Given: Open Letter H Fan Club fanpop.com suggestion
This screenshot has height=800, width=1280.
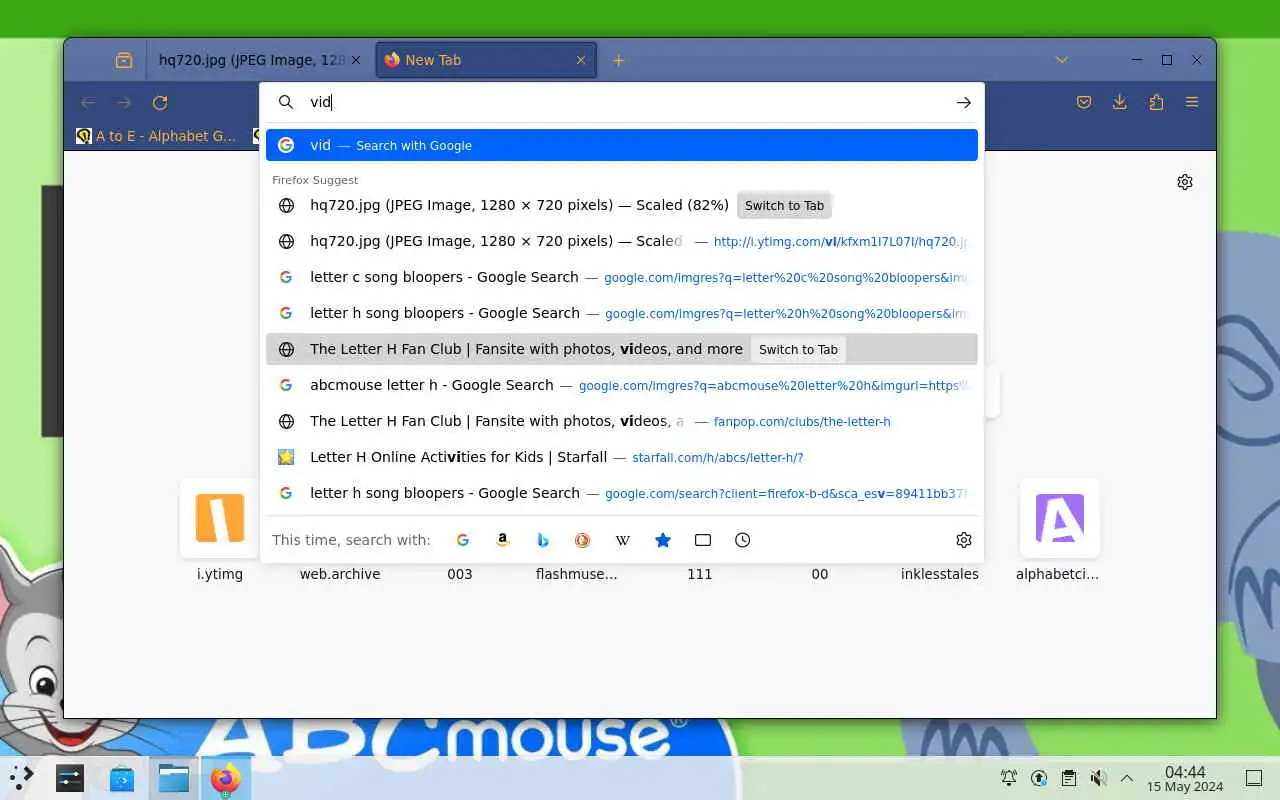Looking at the screenshot, I should [622, 421].
